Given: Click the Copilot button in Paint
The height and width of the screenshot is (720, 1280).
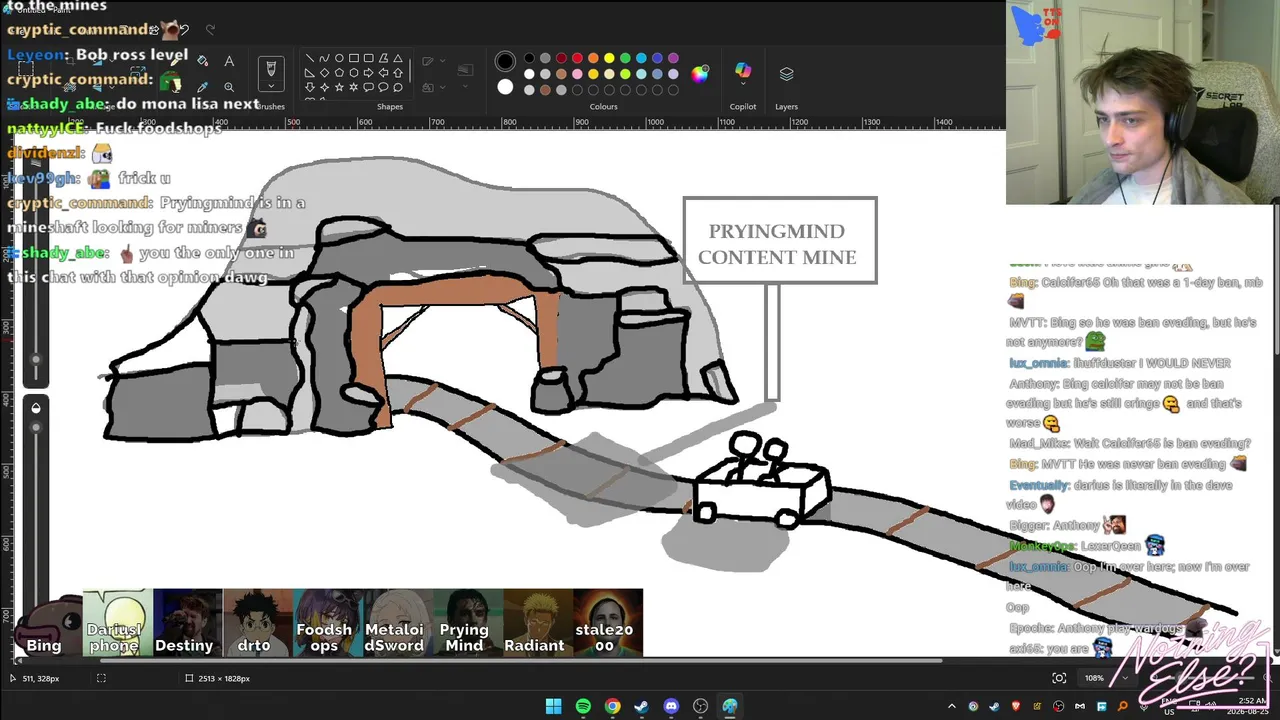Looking at the screenshot, I should point(743,71).
